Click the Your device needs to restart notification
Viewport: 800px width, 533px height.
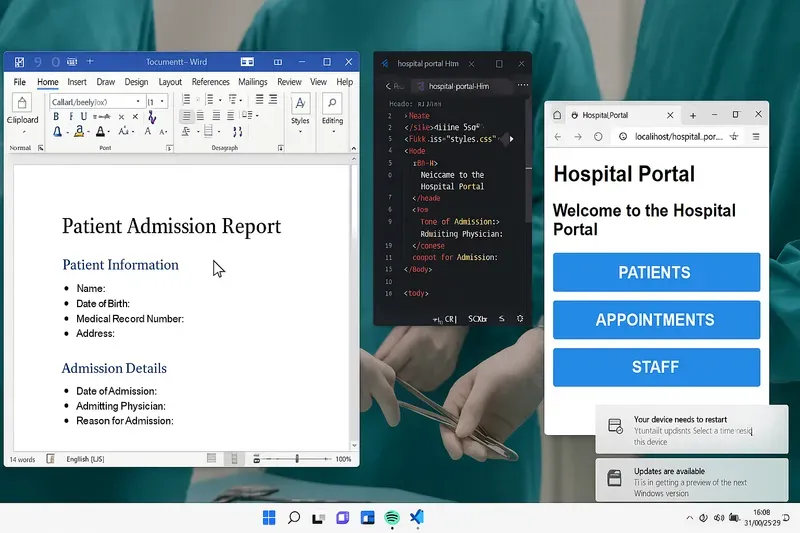pyautogui.click(x=692, y=430)
